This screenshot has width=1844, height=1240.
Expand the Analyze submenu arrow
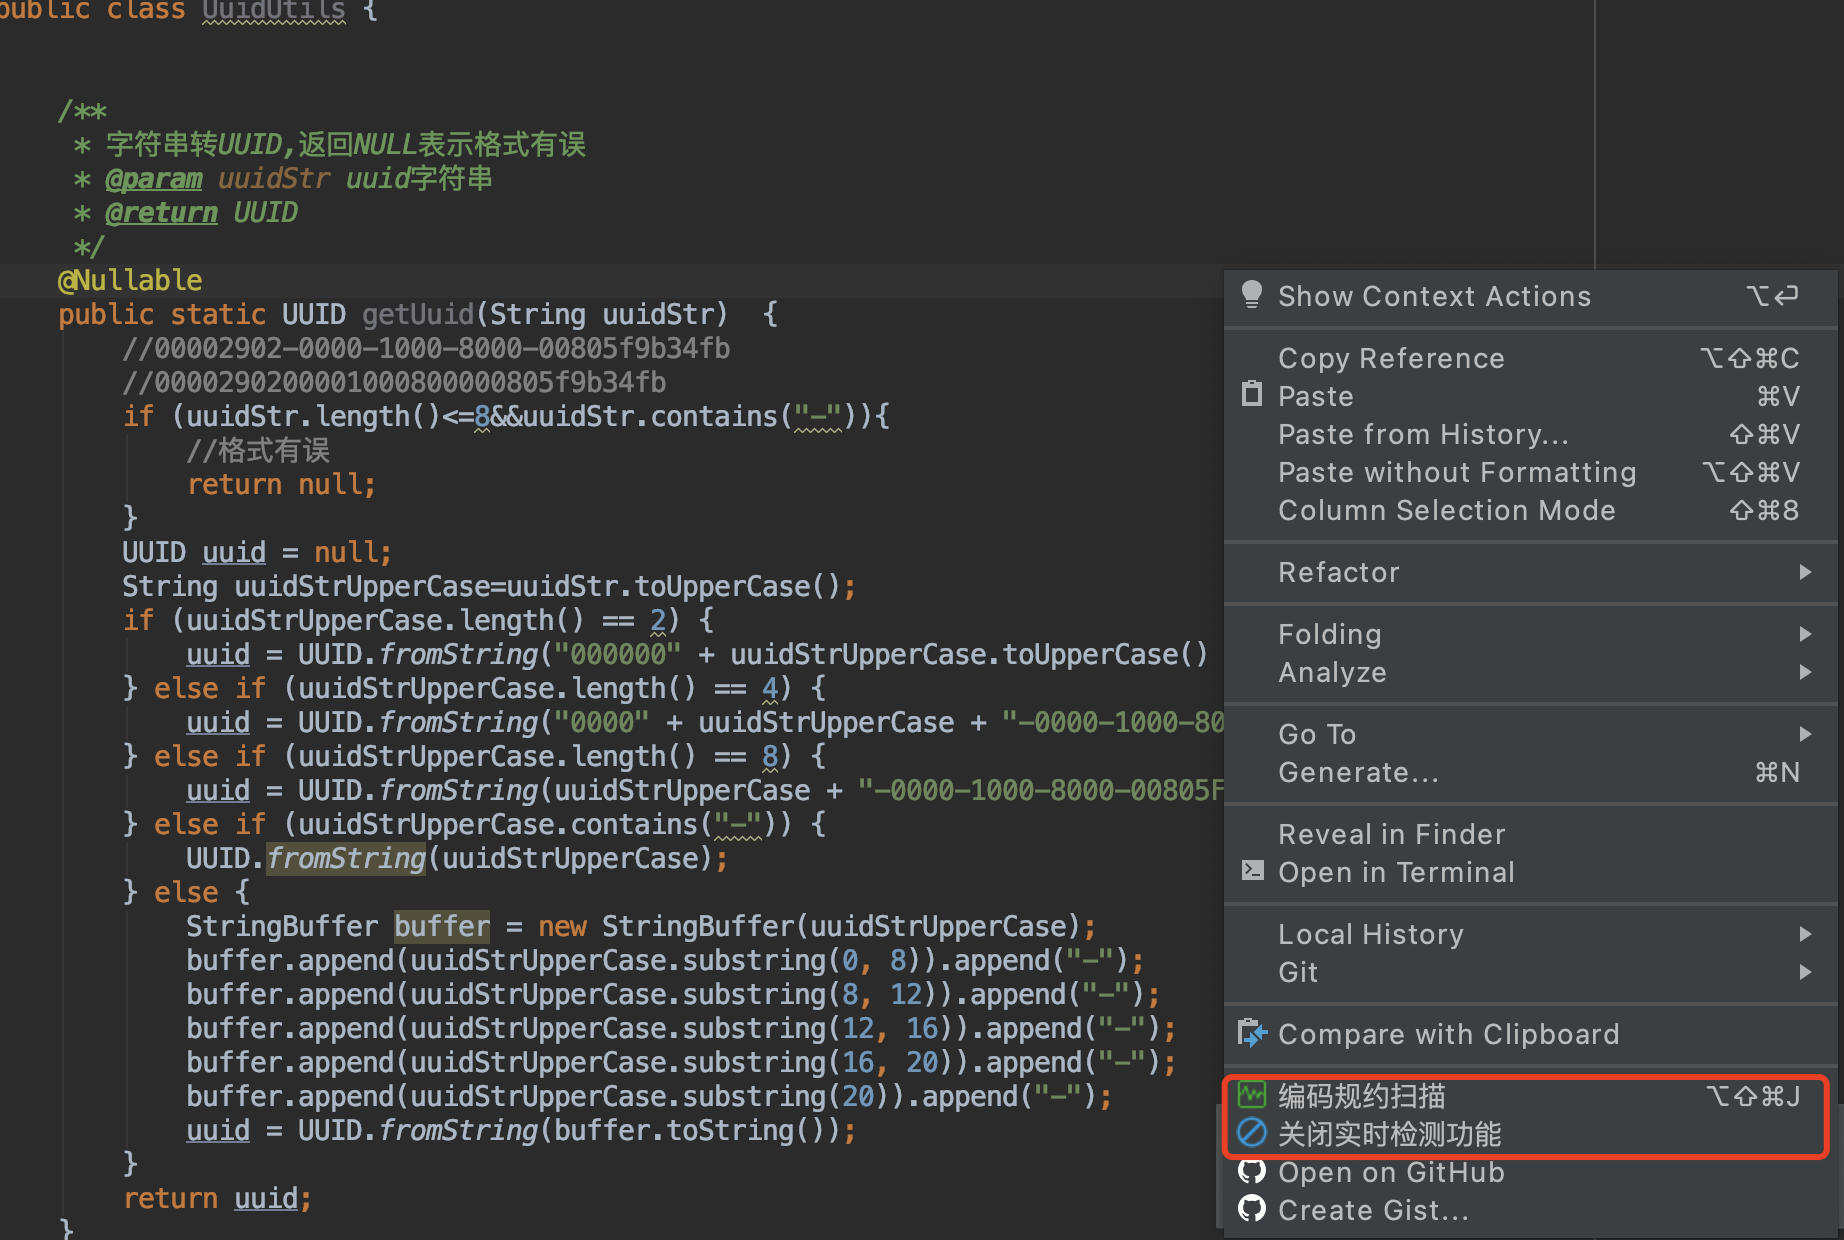coord(1804,672)
